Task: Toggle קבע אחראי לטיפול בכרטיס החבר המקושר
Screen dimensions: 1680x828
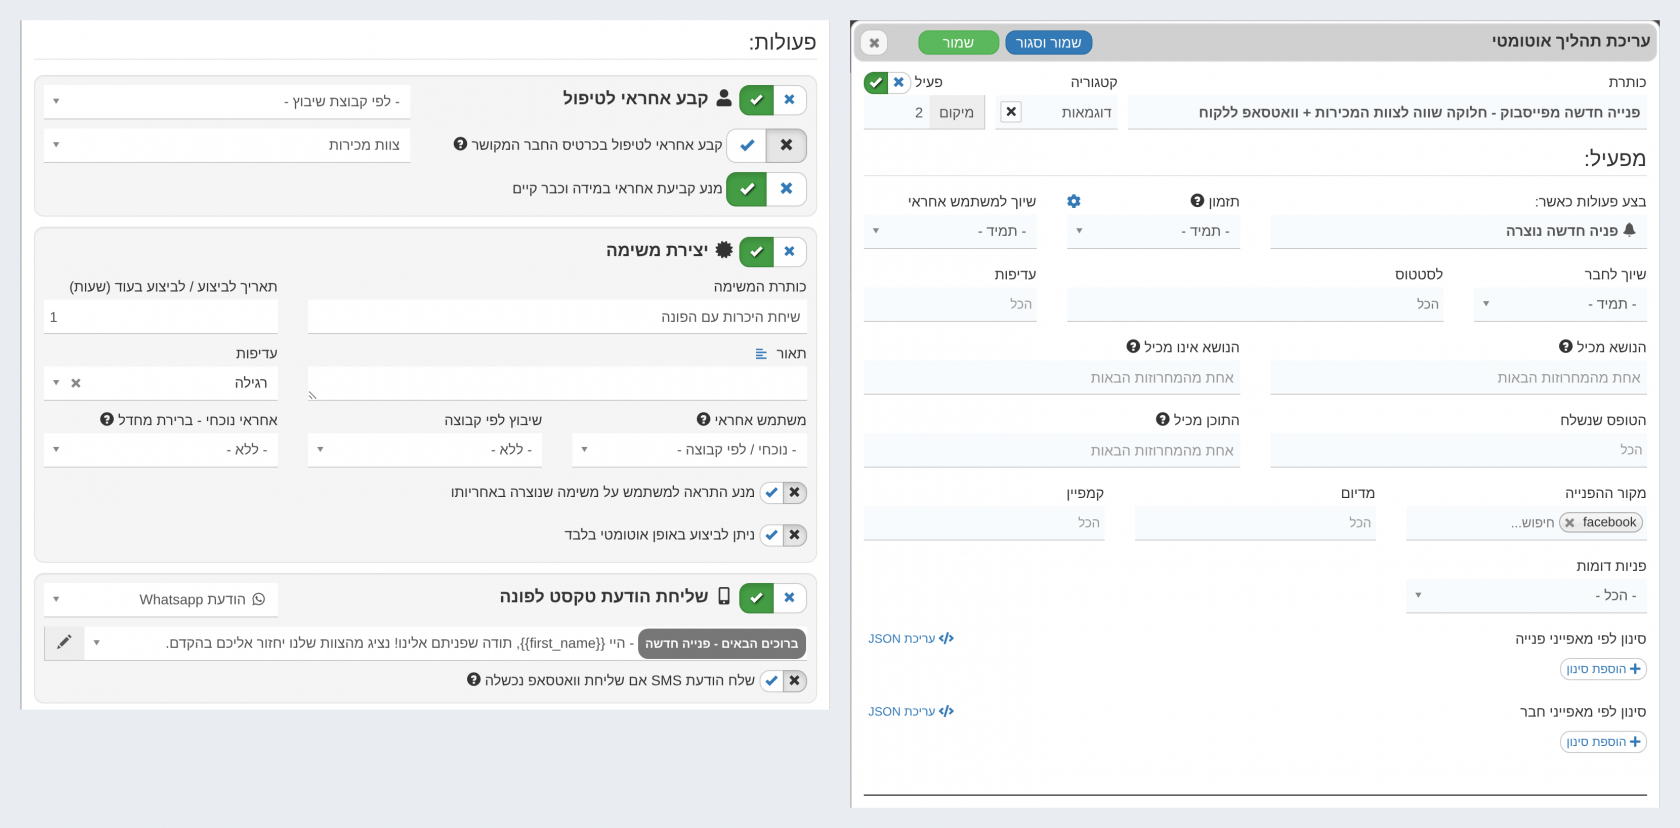Action: (767, 145)
